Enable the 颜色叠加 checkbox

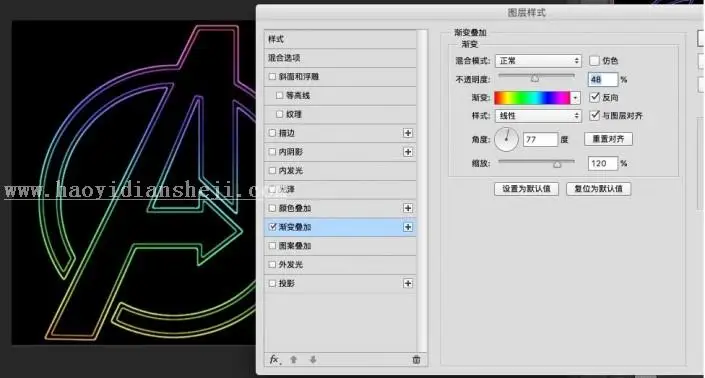point(272,208)
